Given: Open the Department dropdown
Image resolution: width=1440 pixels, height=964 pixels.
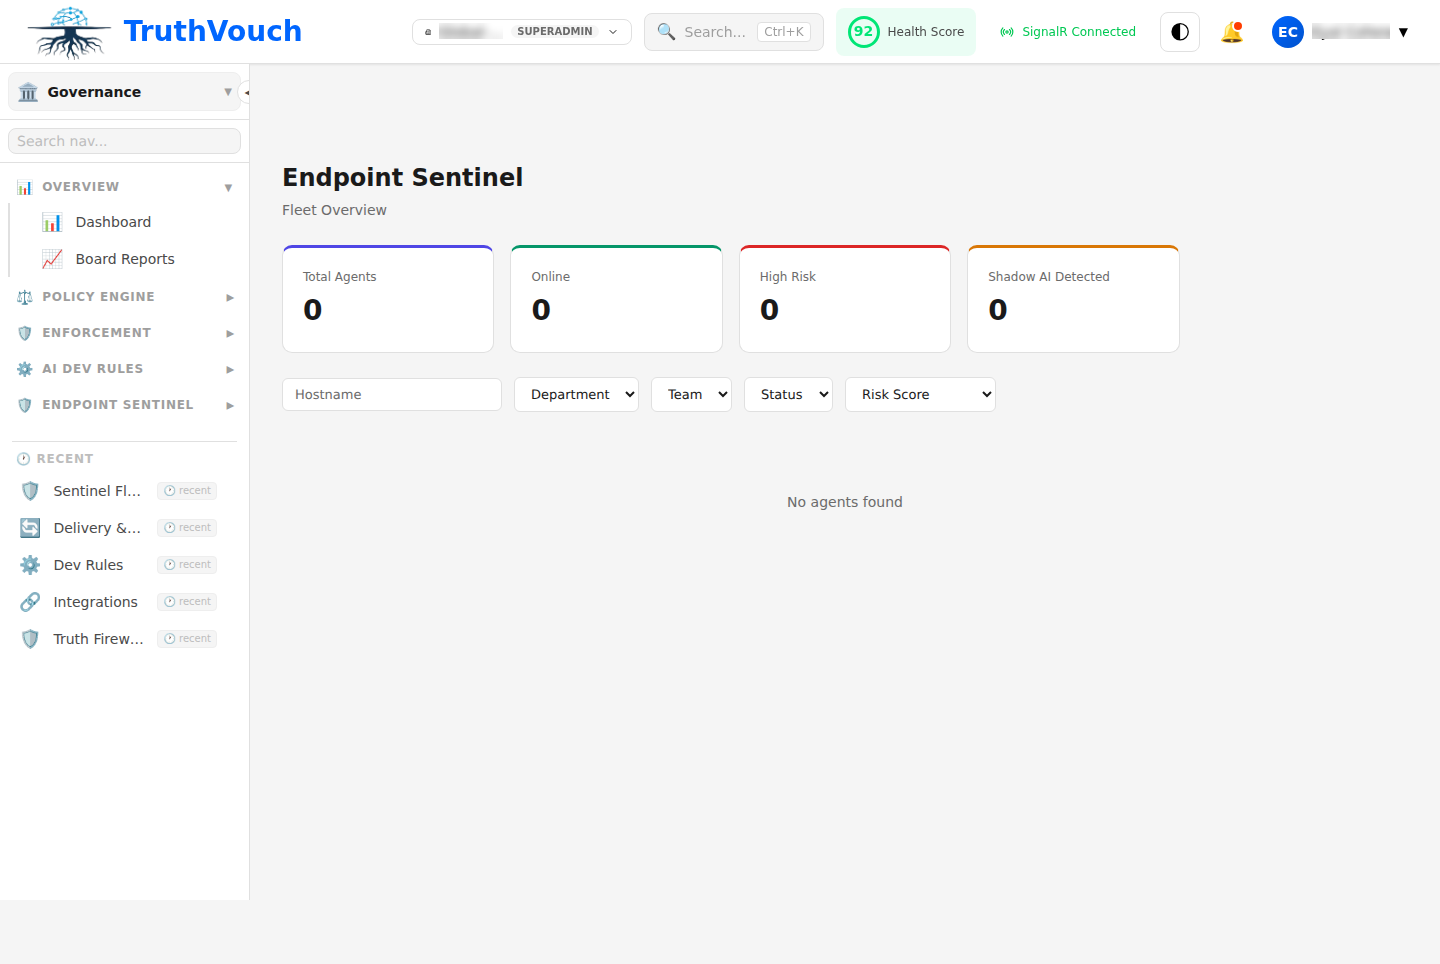Looking at the screenshot, I should tap(576, 394).
